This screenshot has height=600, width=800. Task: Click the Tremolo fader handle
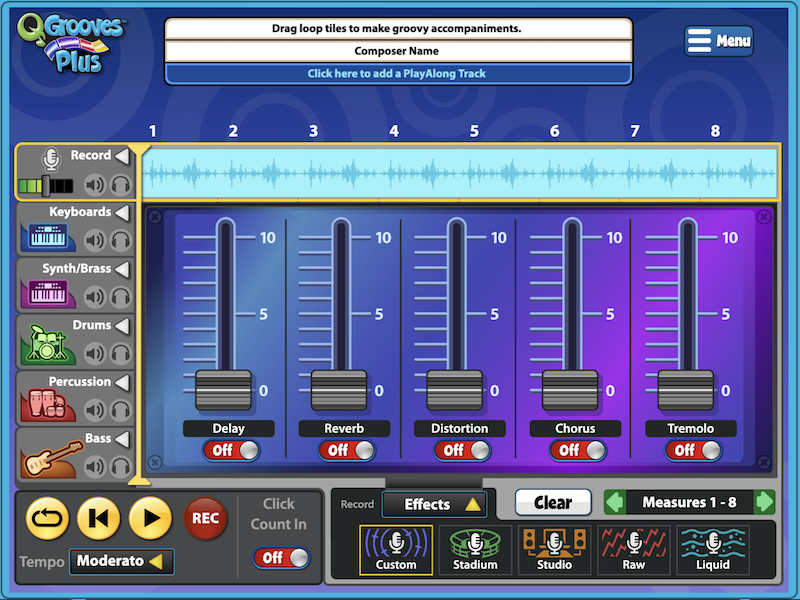pos(686,390)
